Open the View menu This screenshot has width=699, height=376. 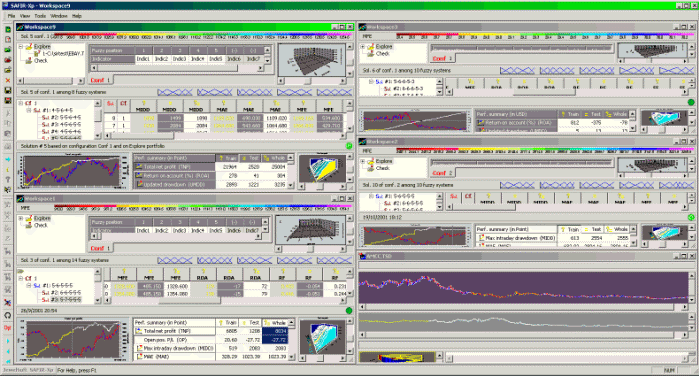tap(25, 16)
